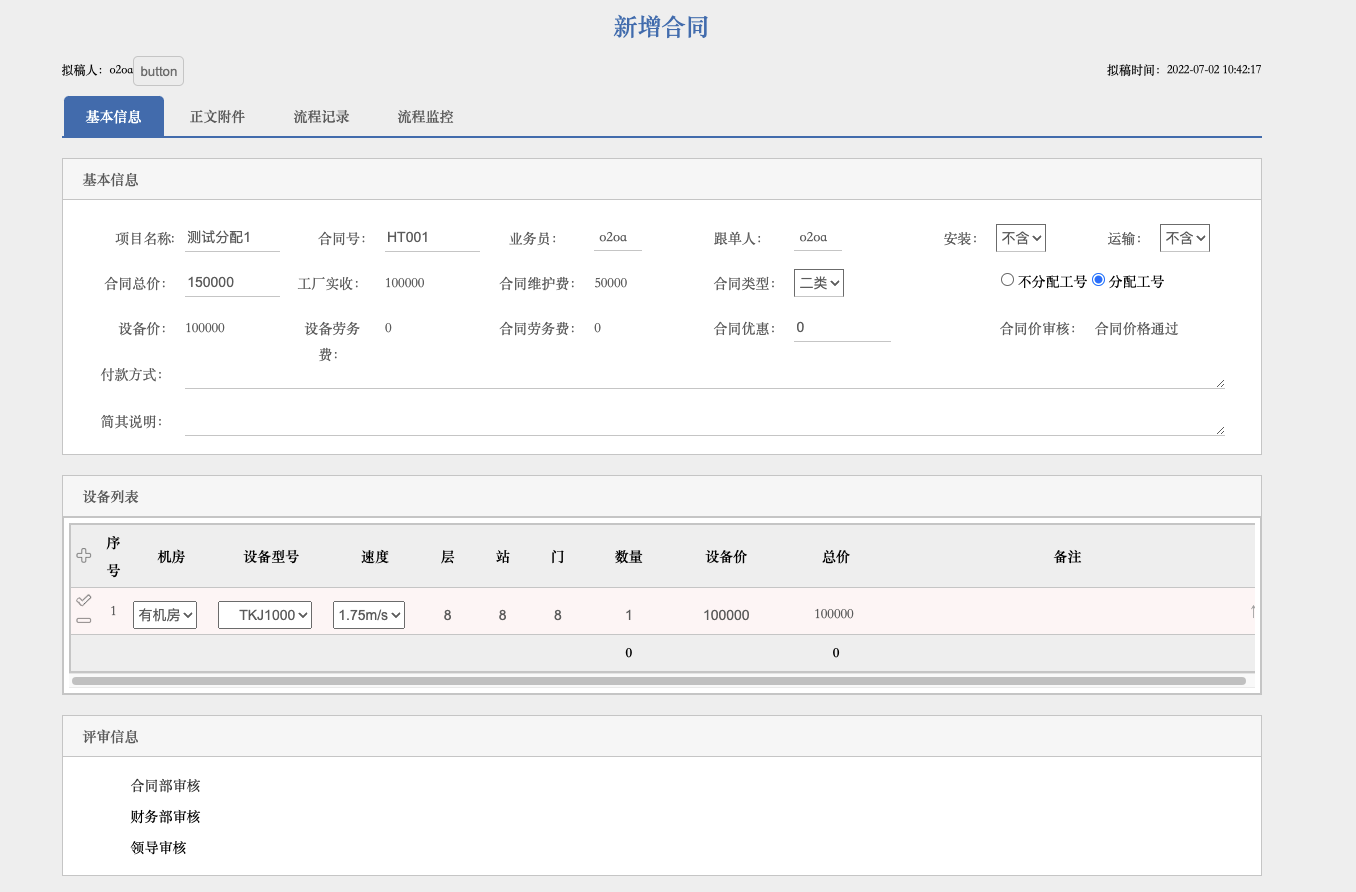Screen dimensions: 1356x892
Task: Open the 安装 dropdown
Action: tap(1020, 238)
